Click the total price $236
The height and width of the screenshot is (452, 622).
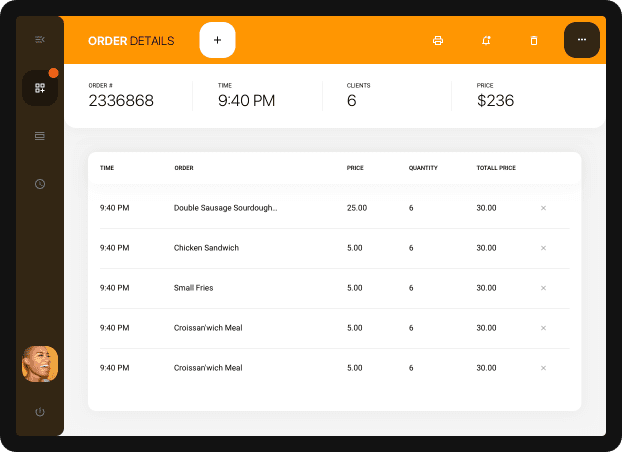495,100
